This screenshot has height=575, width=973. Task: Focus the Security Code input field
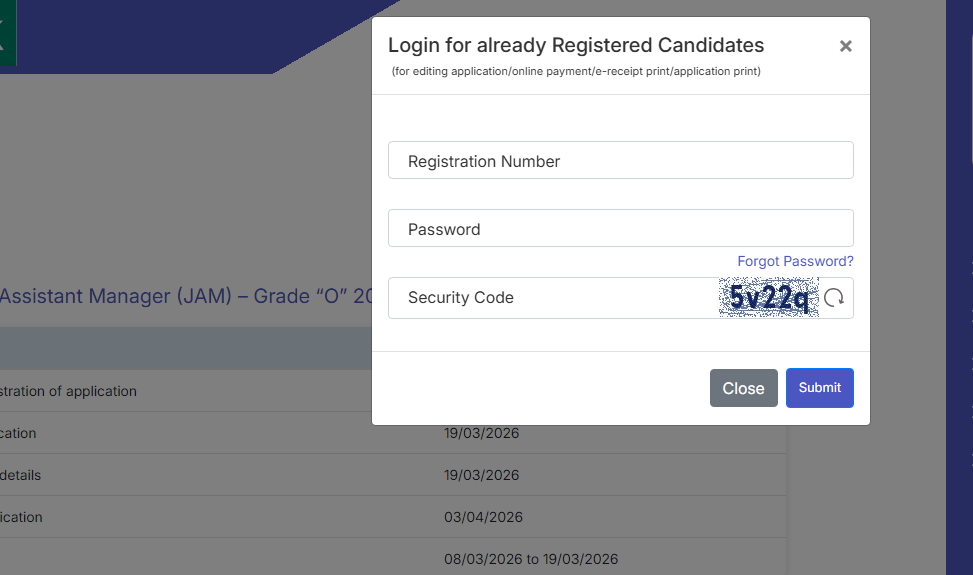pos(552,298)
